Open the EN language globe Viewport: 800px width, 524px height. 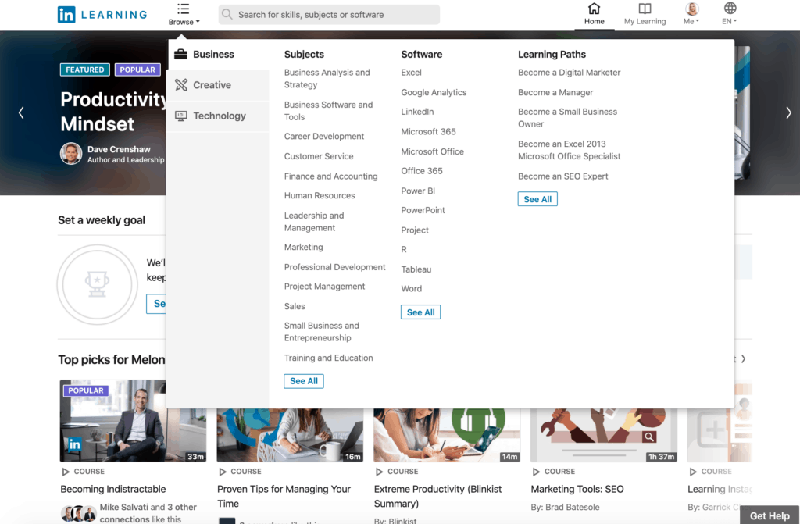click(x=730, y=8)
